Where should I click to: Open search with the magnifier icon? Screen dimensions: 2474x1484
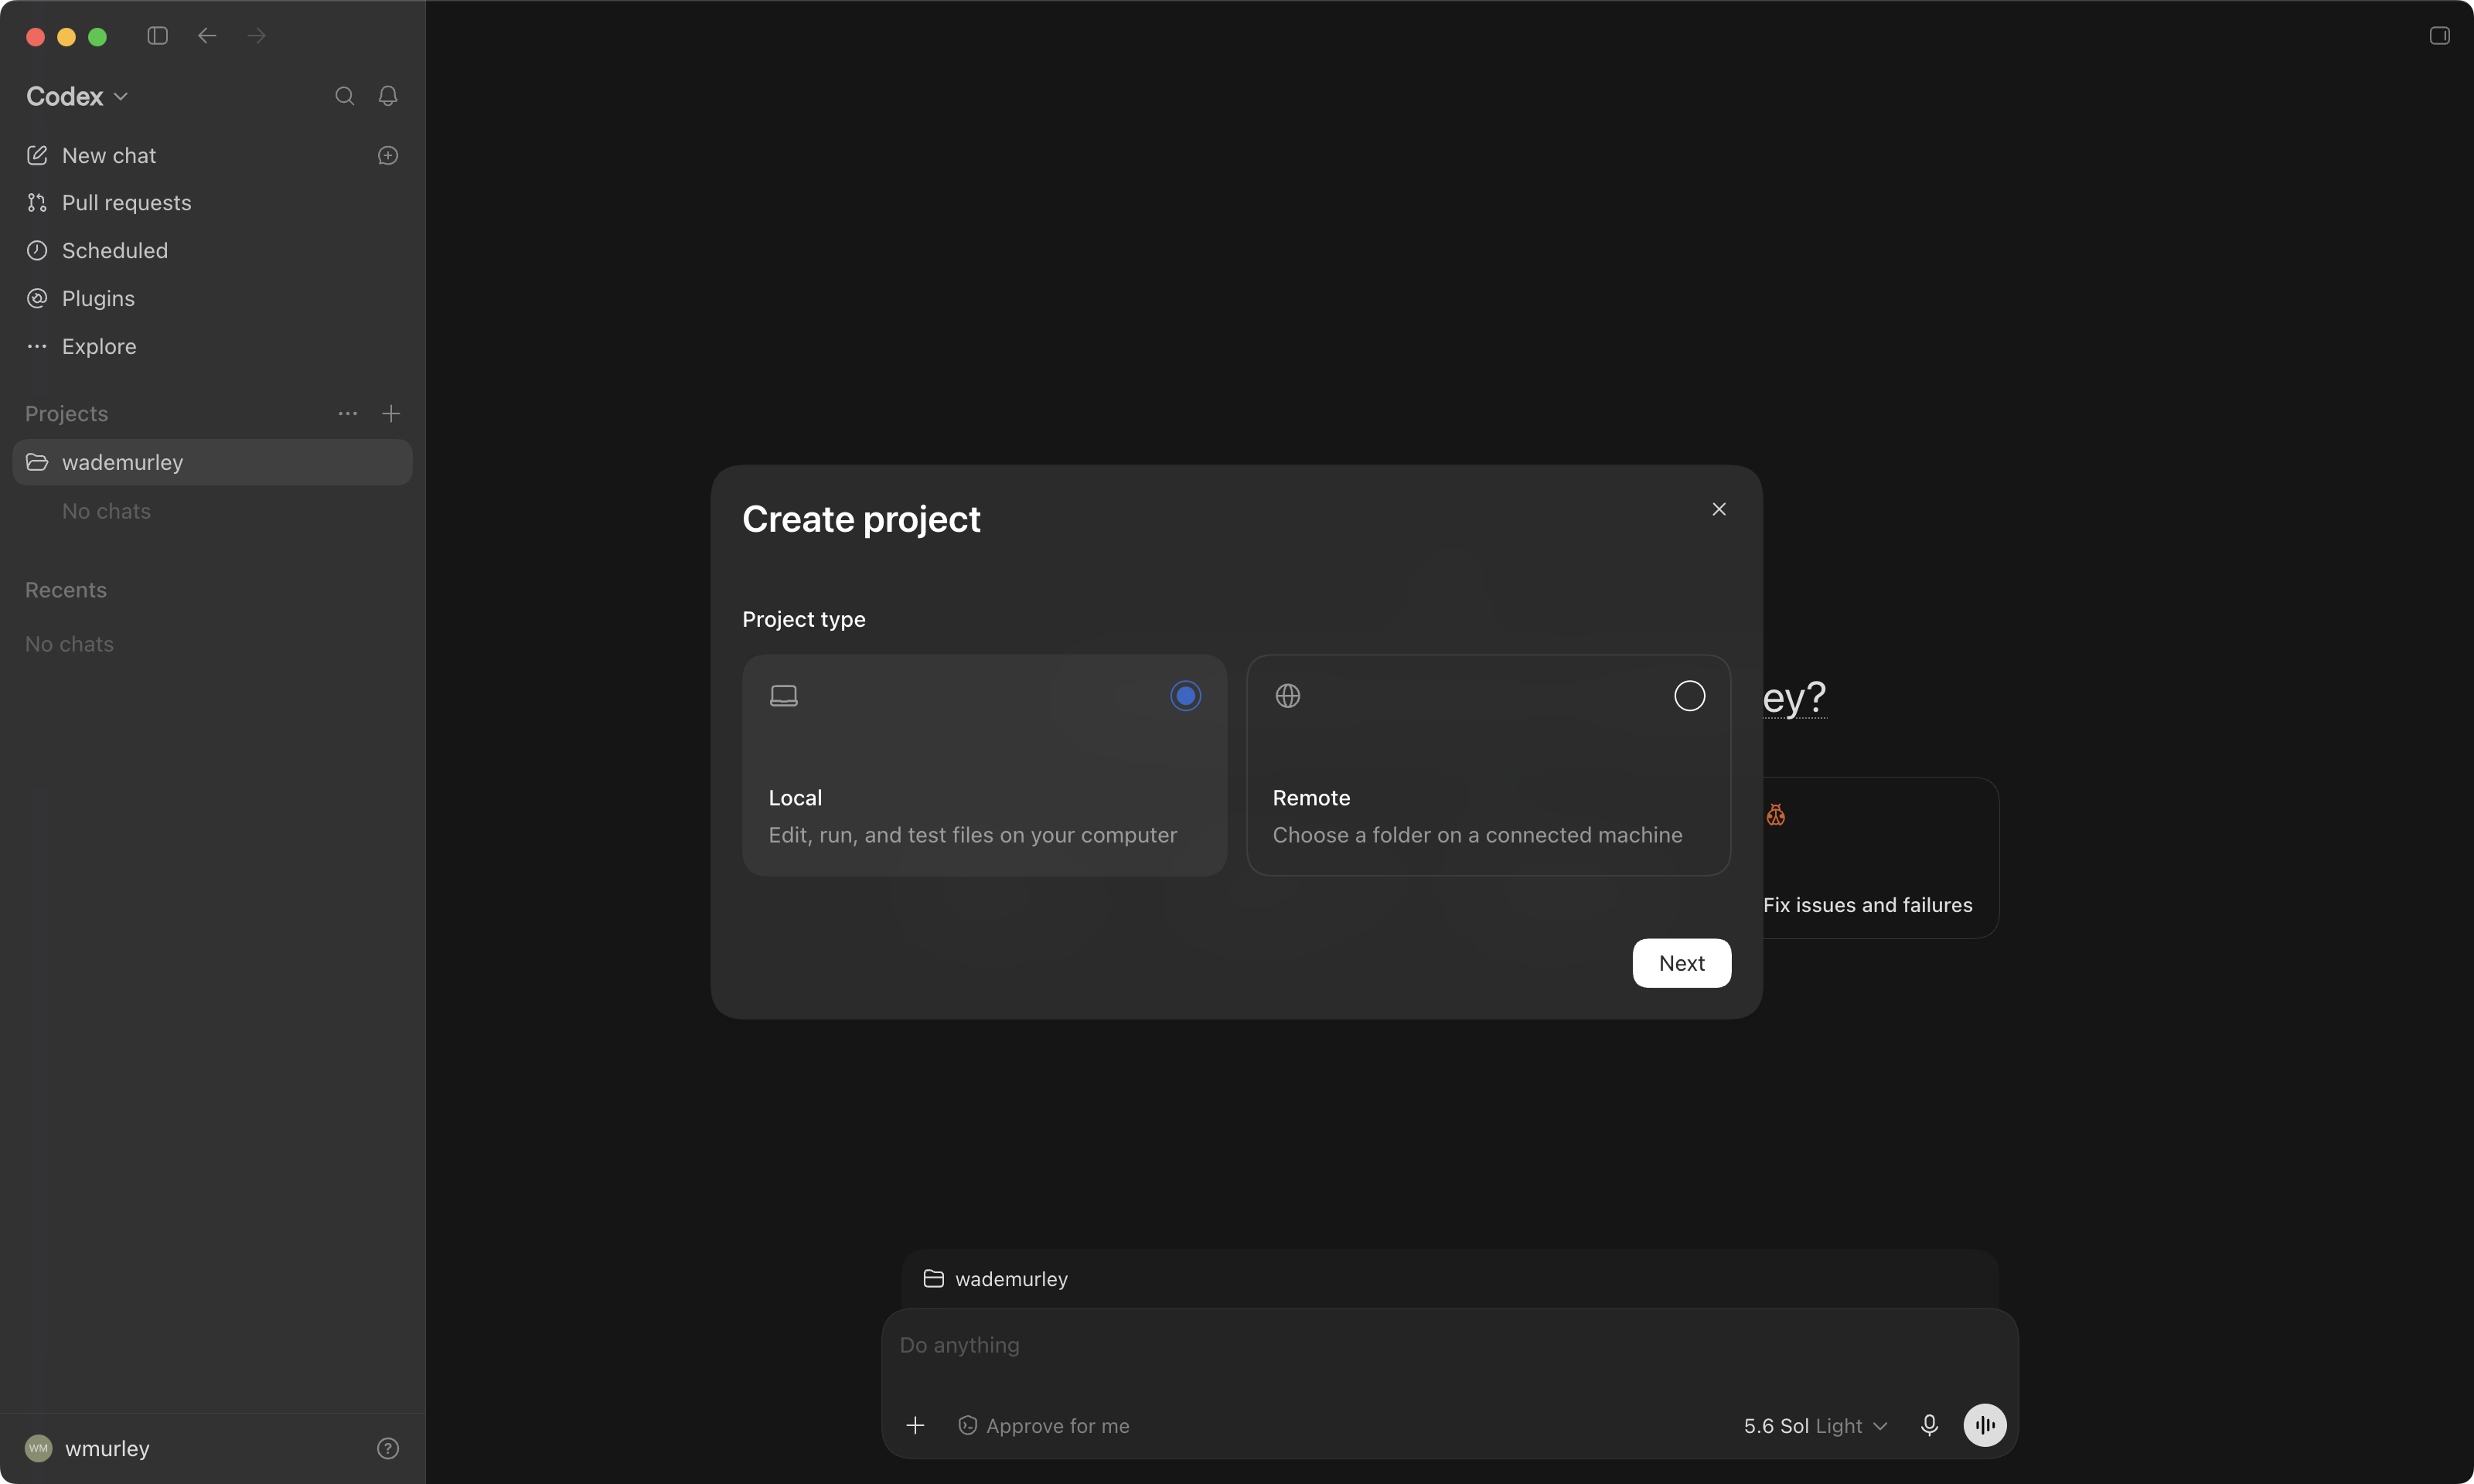pos(344,96)
